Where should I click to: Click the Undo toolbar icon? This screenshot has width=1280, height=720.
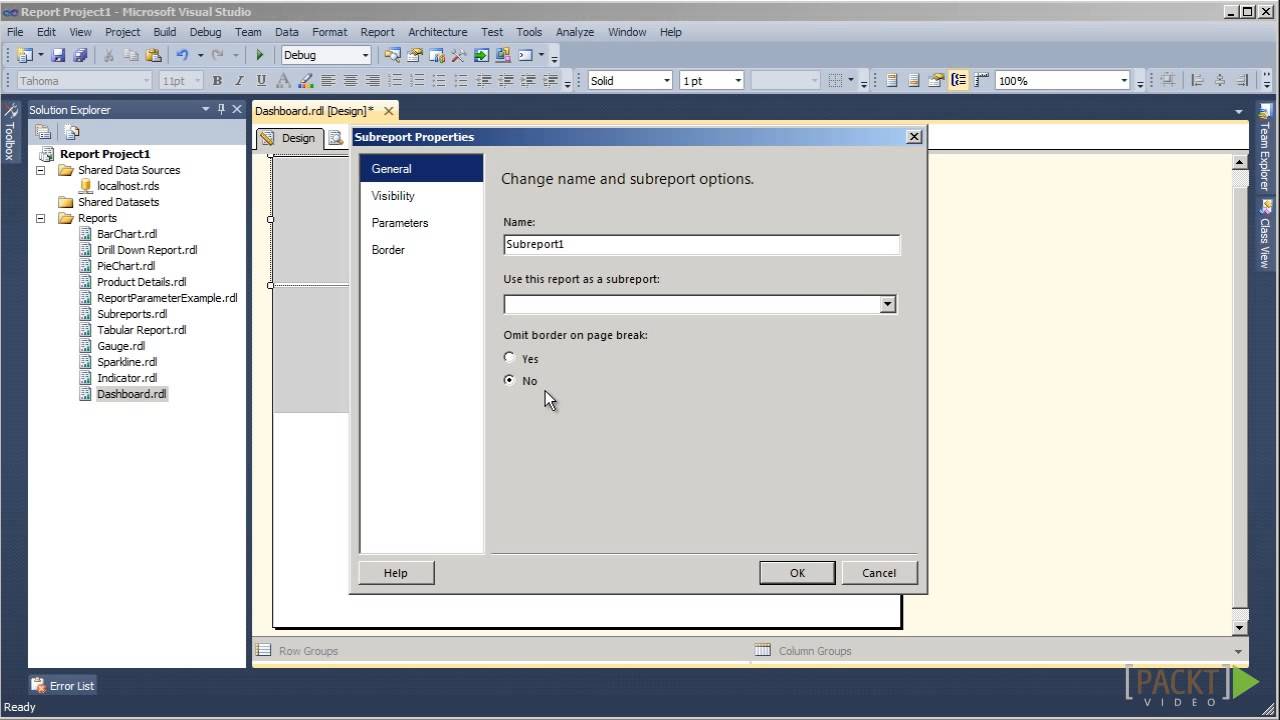[x=181, y=56]
